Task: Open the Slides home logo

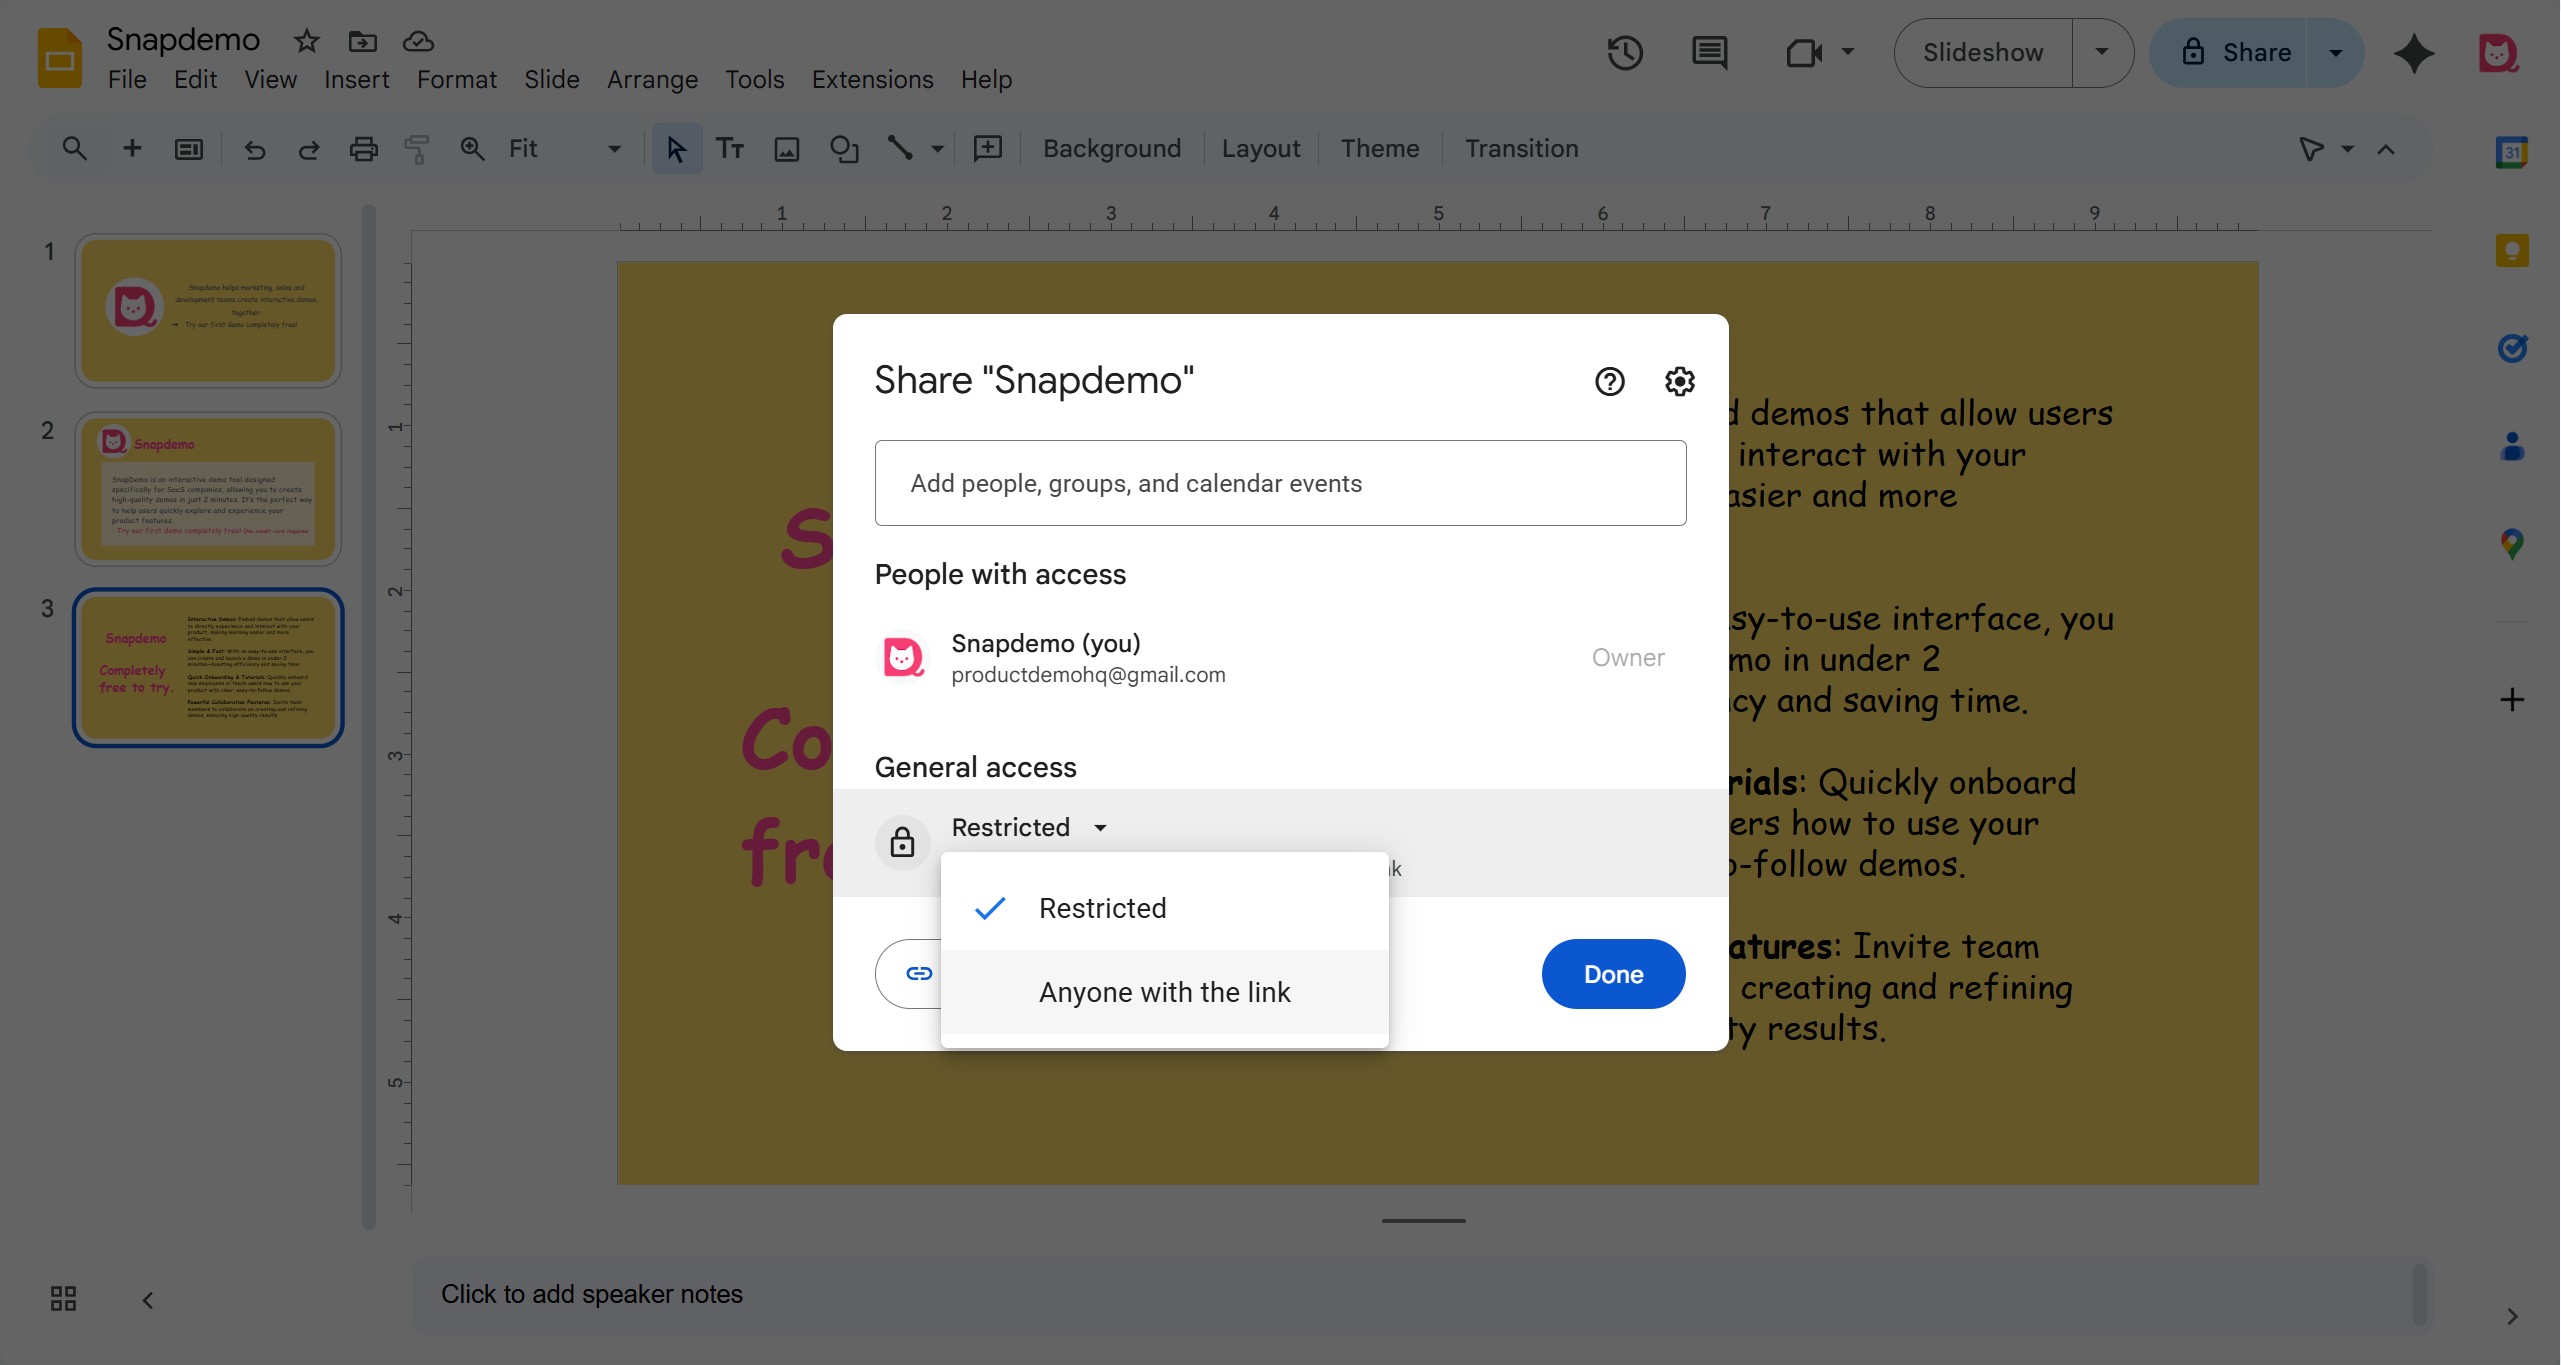Action: click(60, 58)
